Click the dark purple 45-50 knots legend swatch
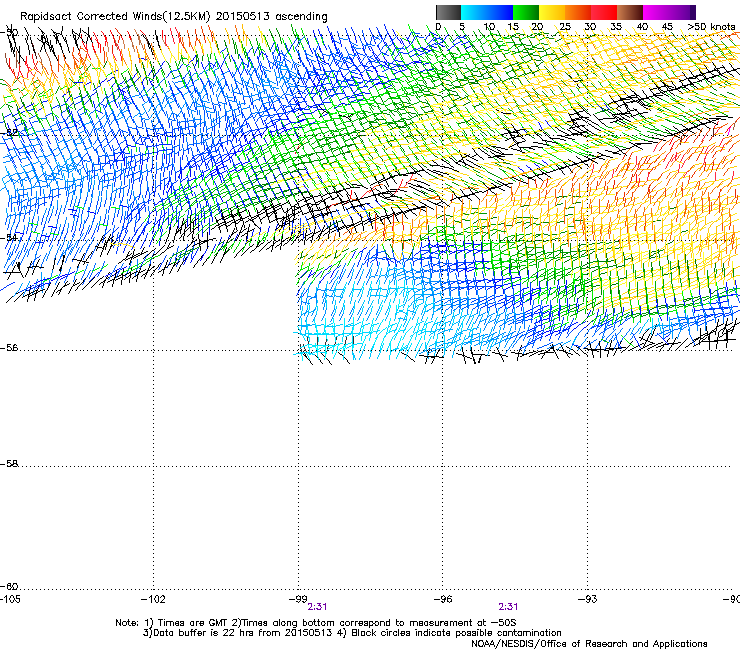Image resolution: width=740 pixels, height=650 pixels. pyautogui.click(x=682, y=12)
